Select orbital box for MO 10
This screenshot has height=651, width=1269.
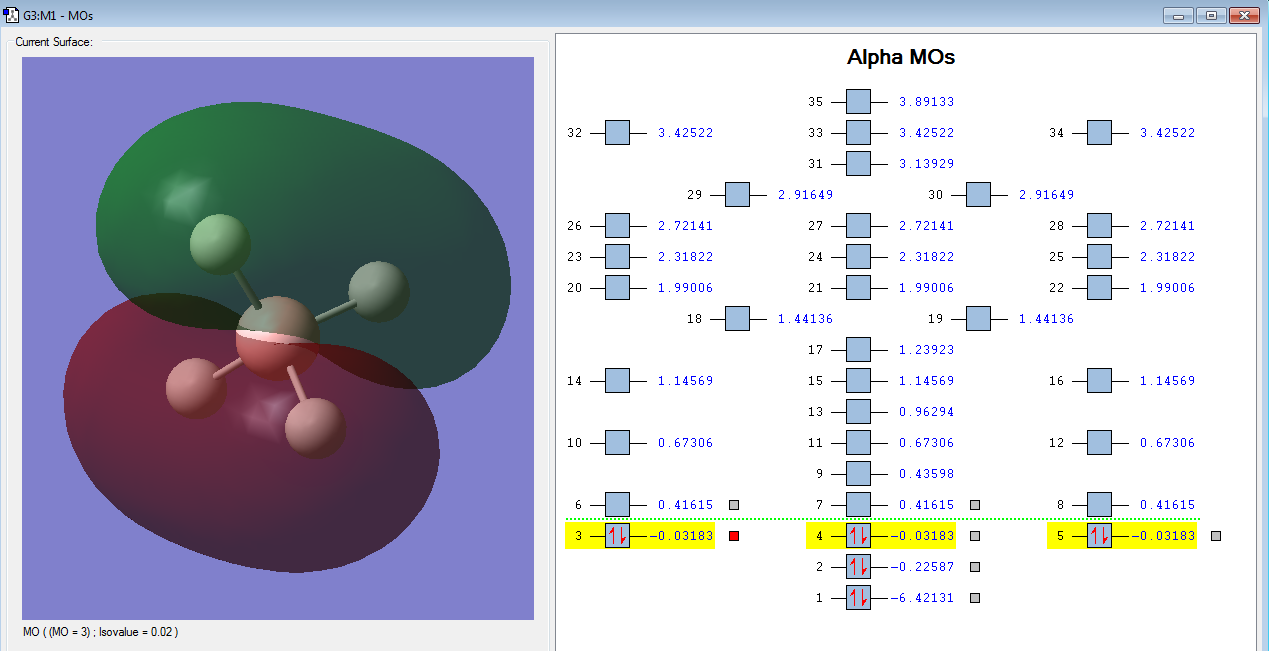617,443
